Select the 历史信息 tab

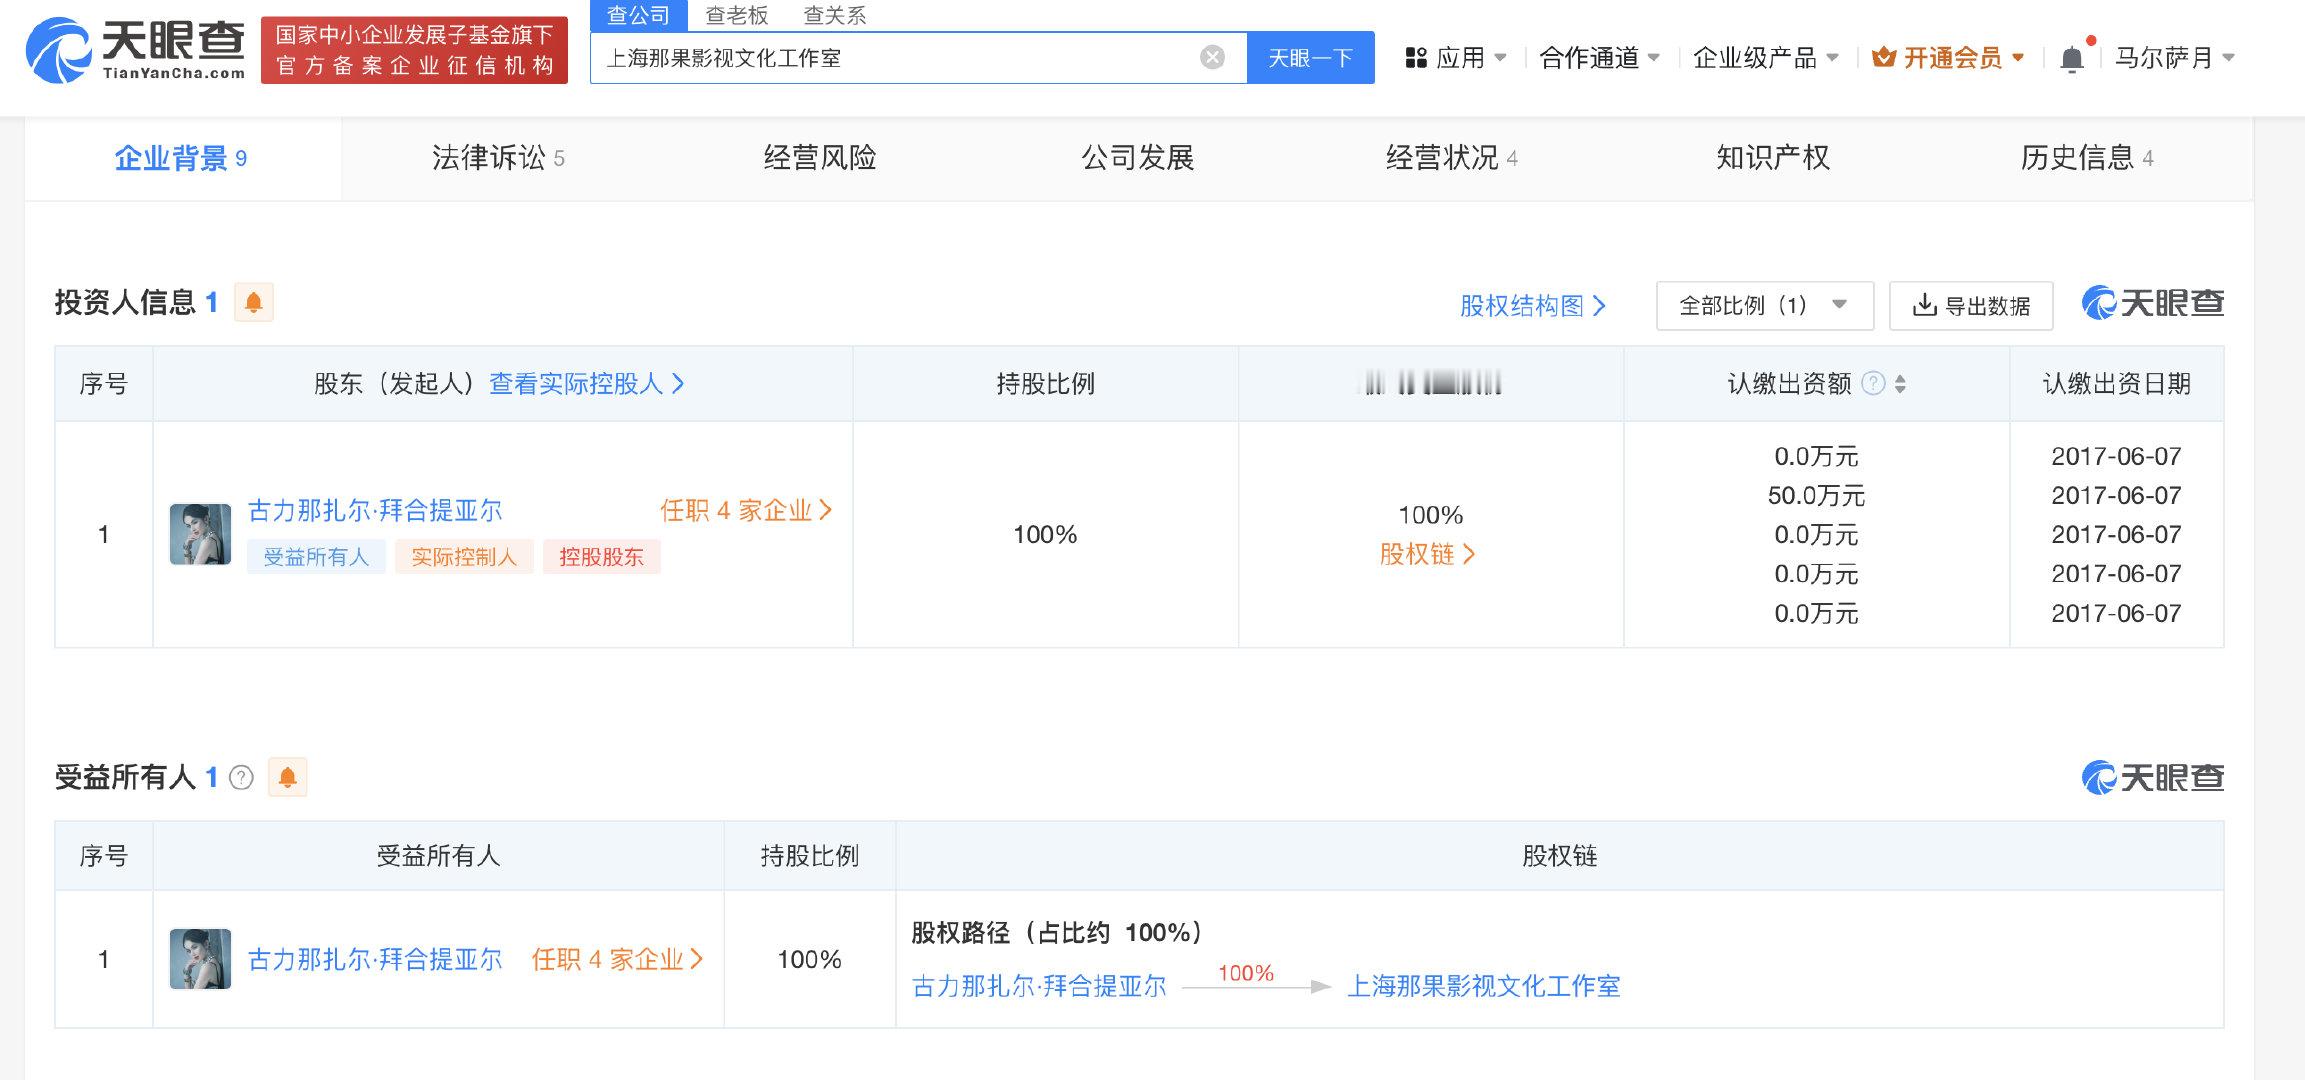(2087, 158)
